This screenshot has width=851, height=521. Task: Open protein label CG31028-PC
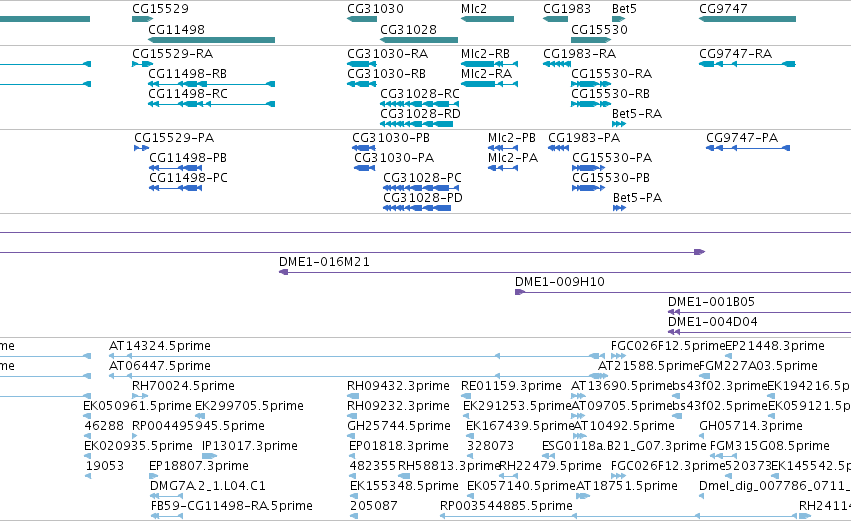[422, 178]
